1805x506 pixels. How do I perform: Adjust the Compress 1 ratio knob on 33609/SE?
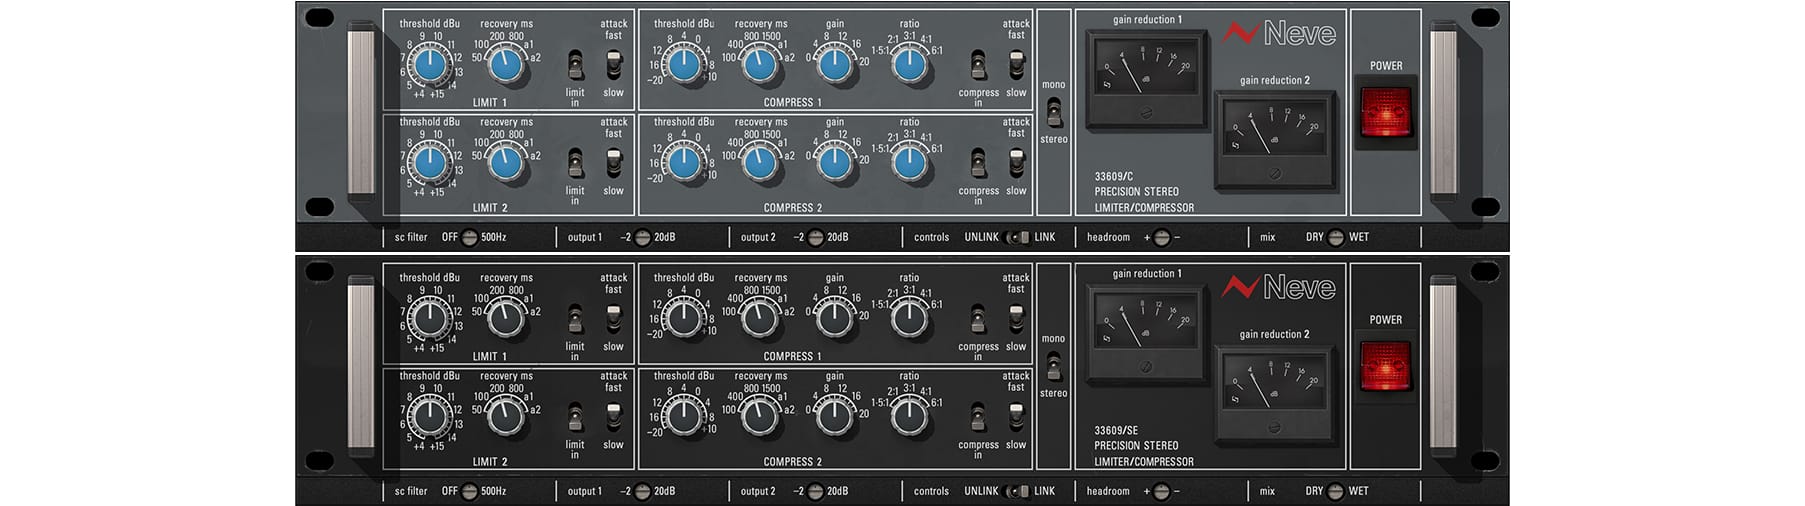pos(909,319)
